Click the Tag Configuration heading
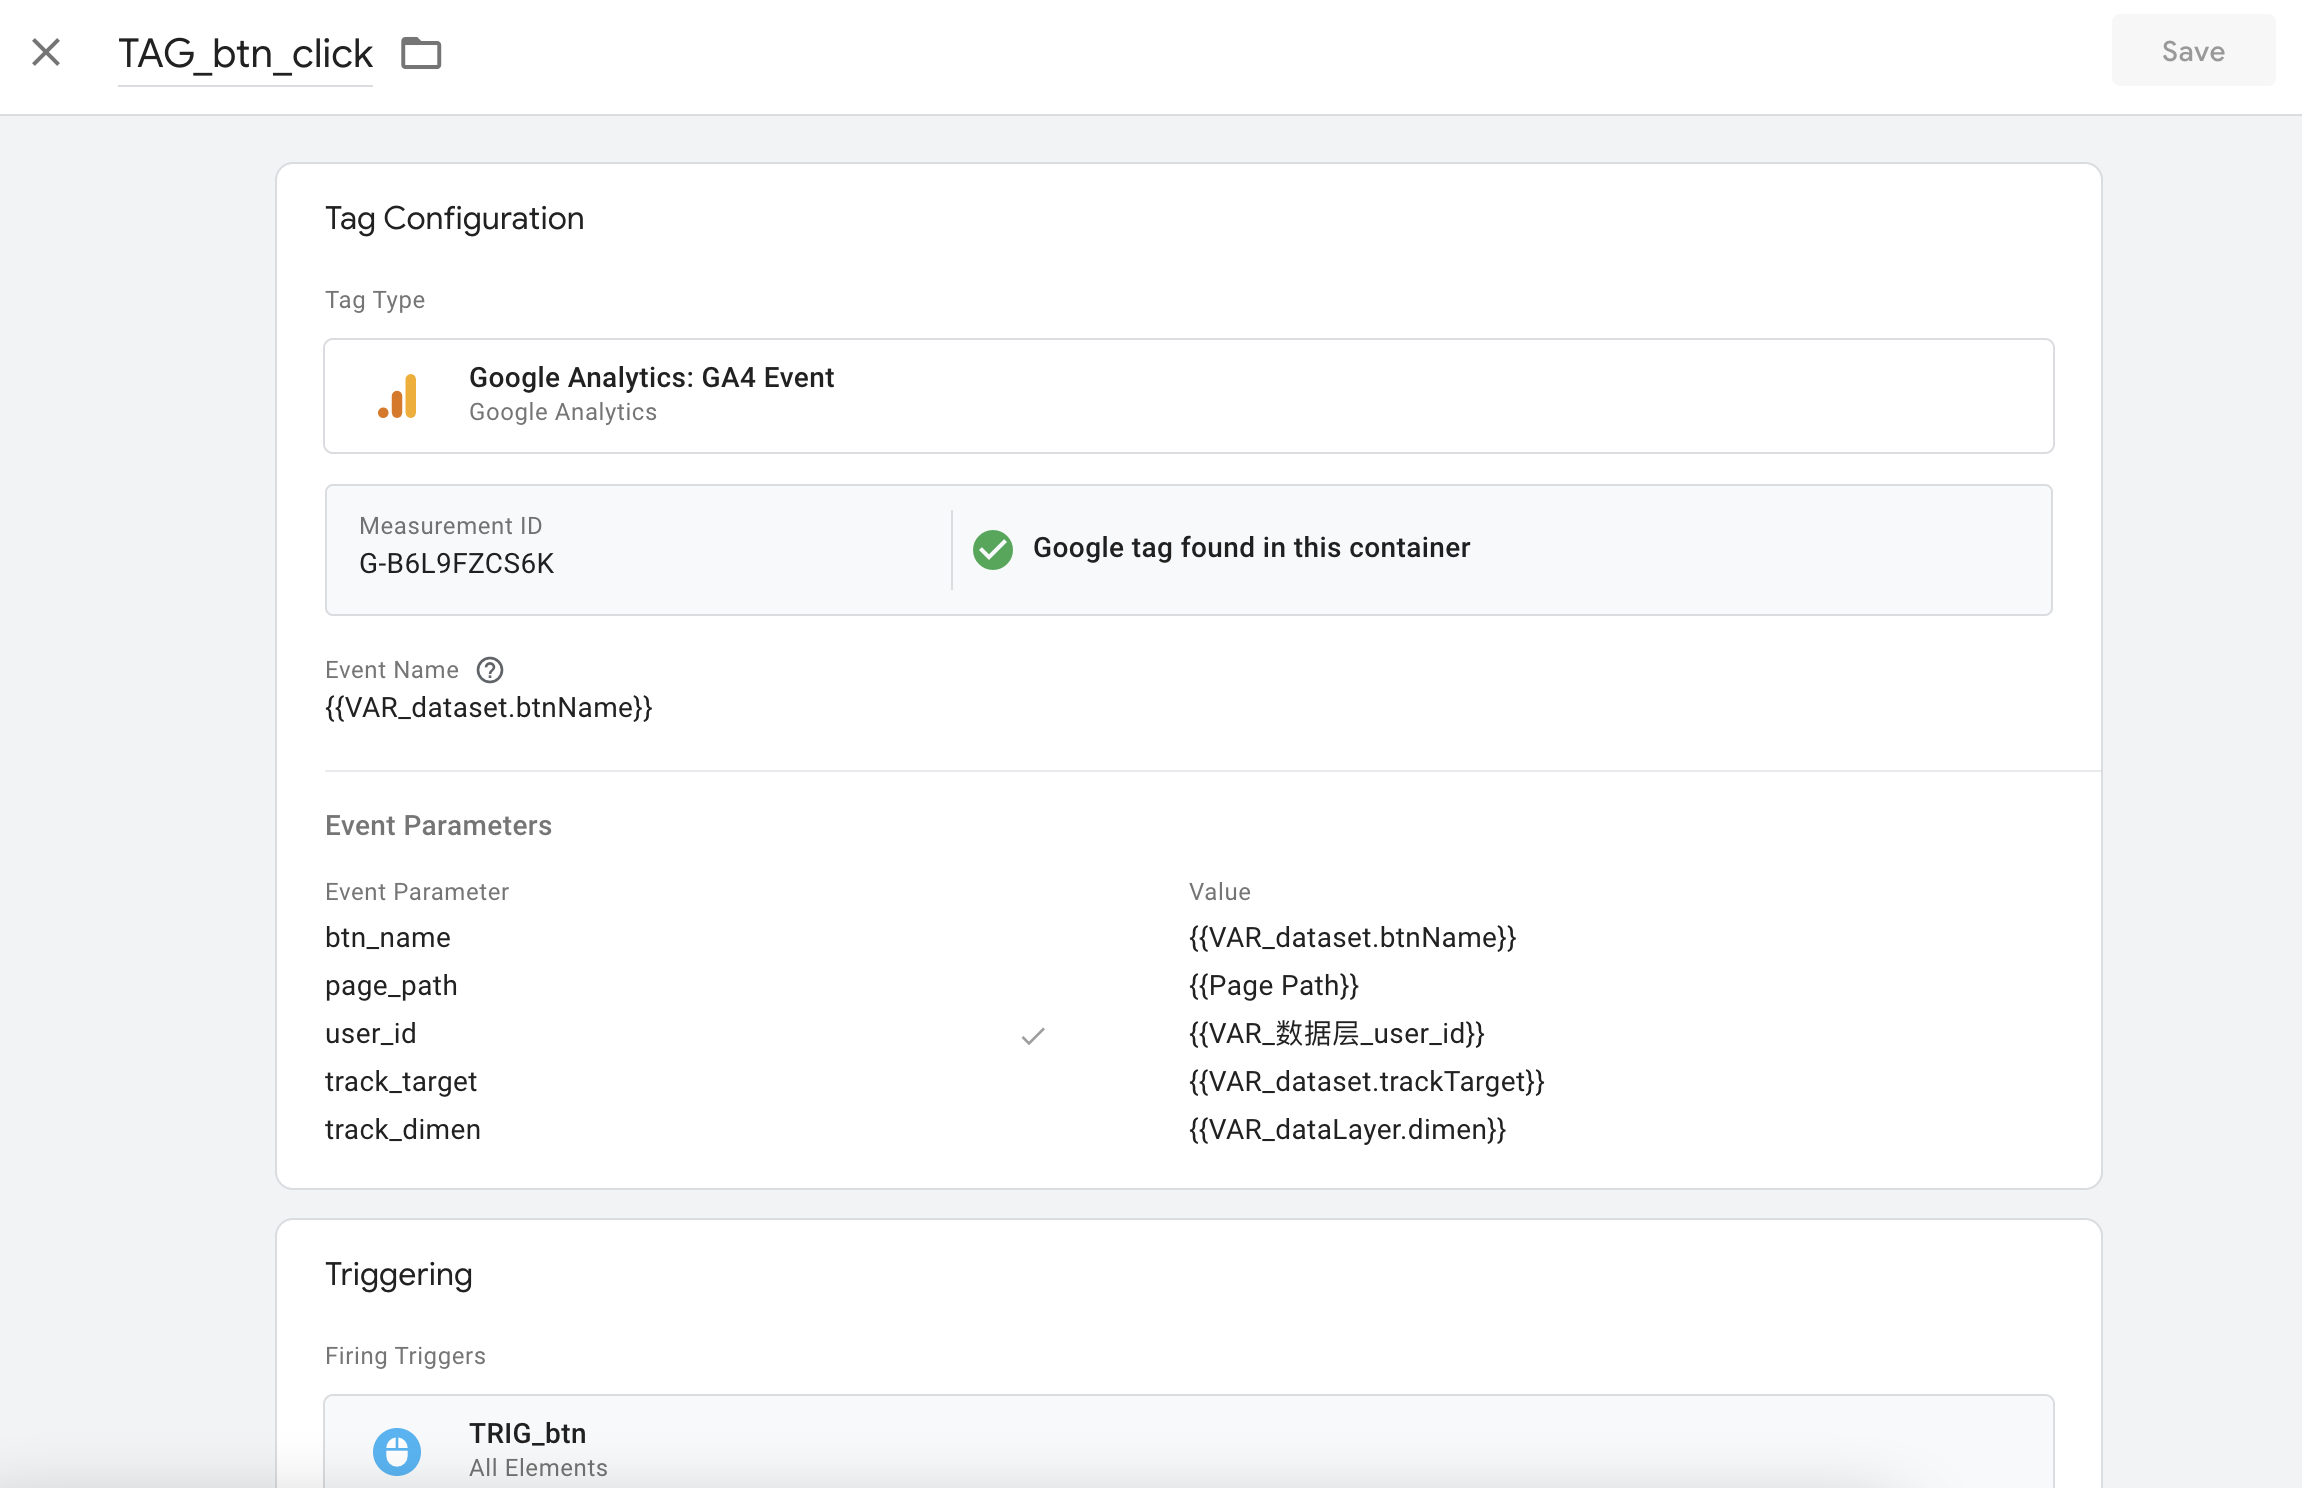 [x=454, y=219]
